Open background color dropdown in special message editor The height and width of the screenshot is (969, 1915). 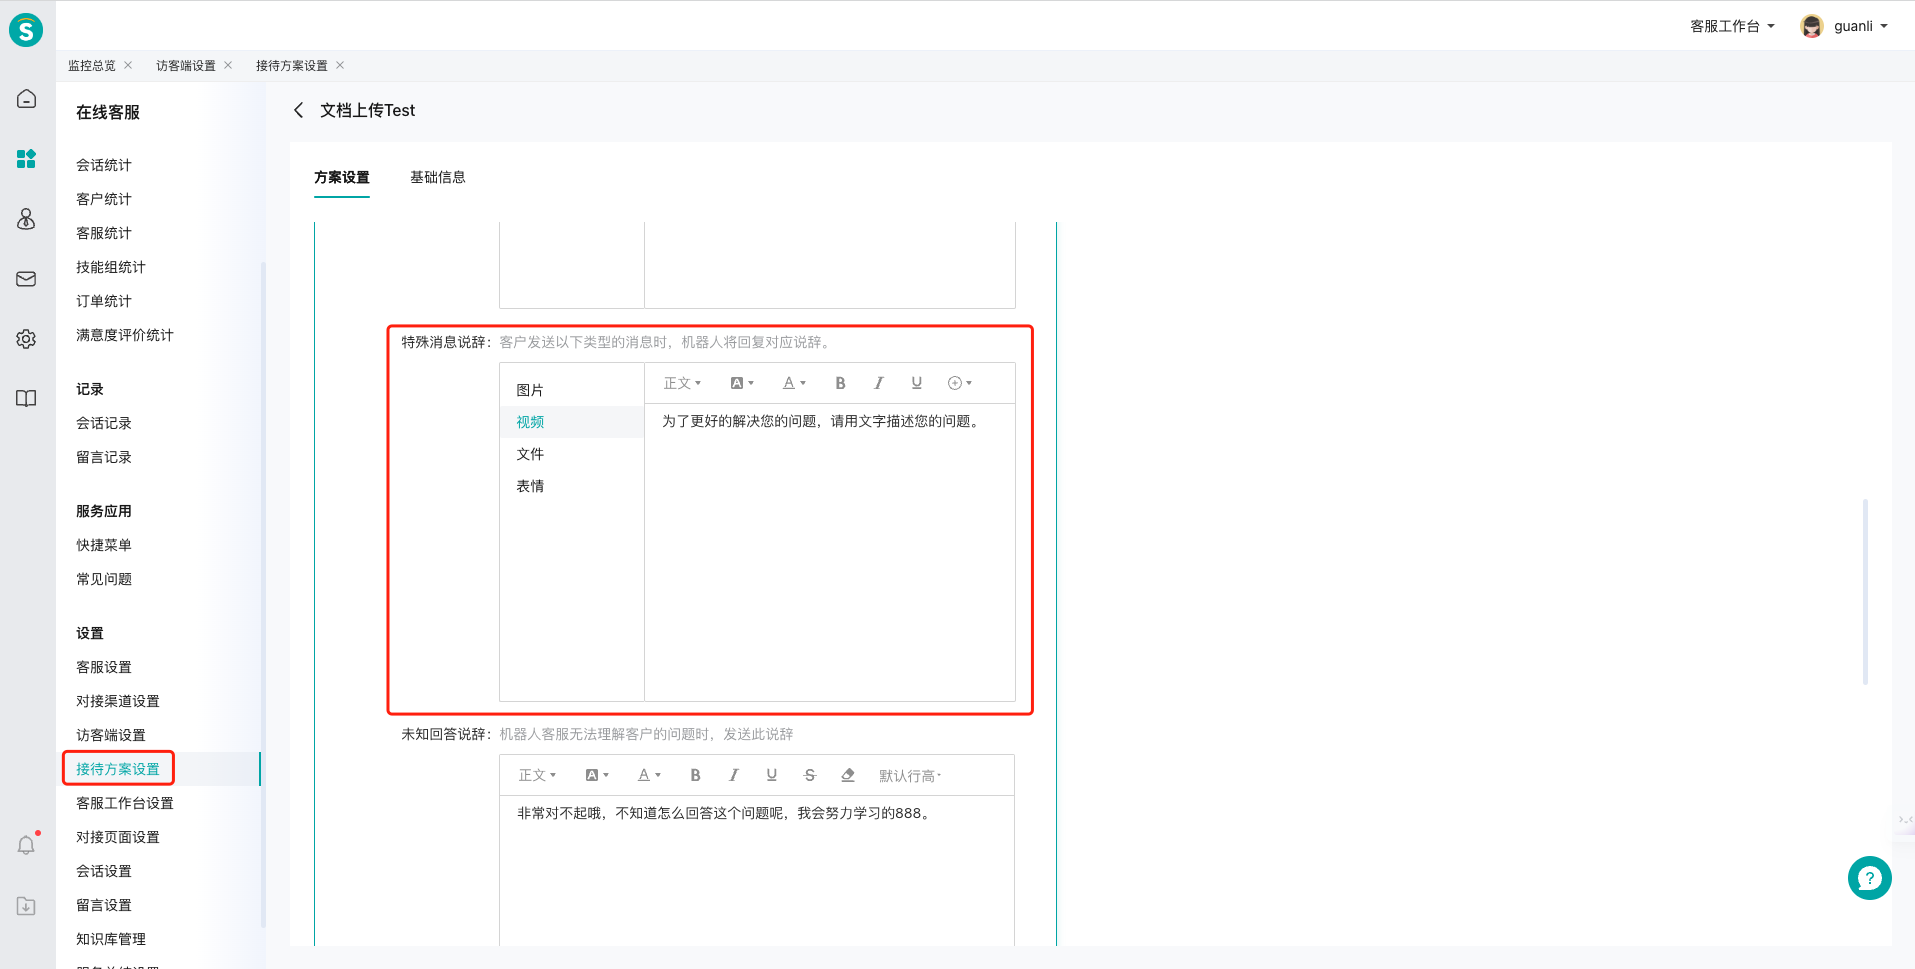[x=741, y=383]
